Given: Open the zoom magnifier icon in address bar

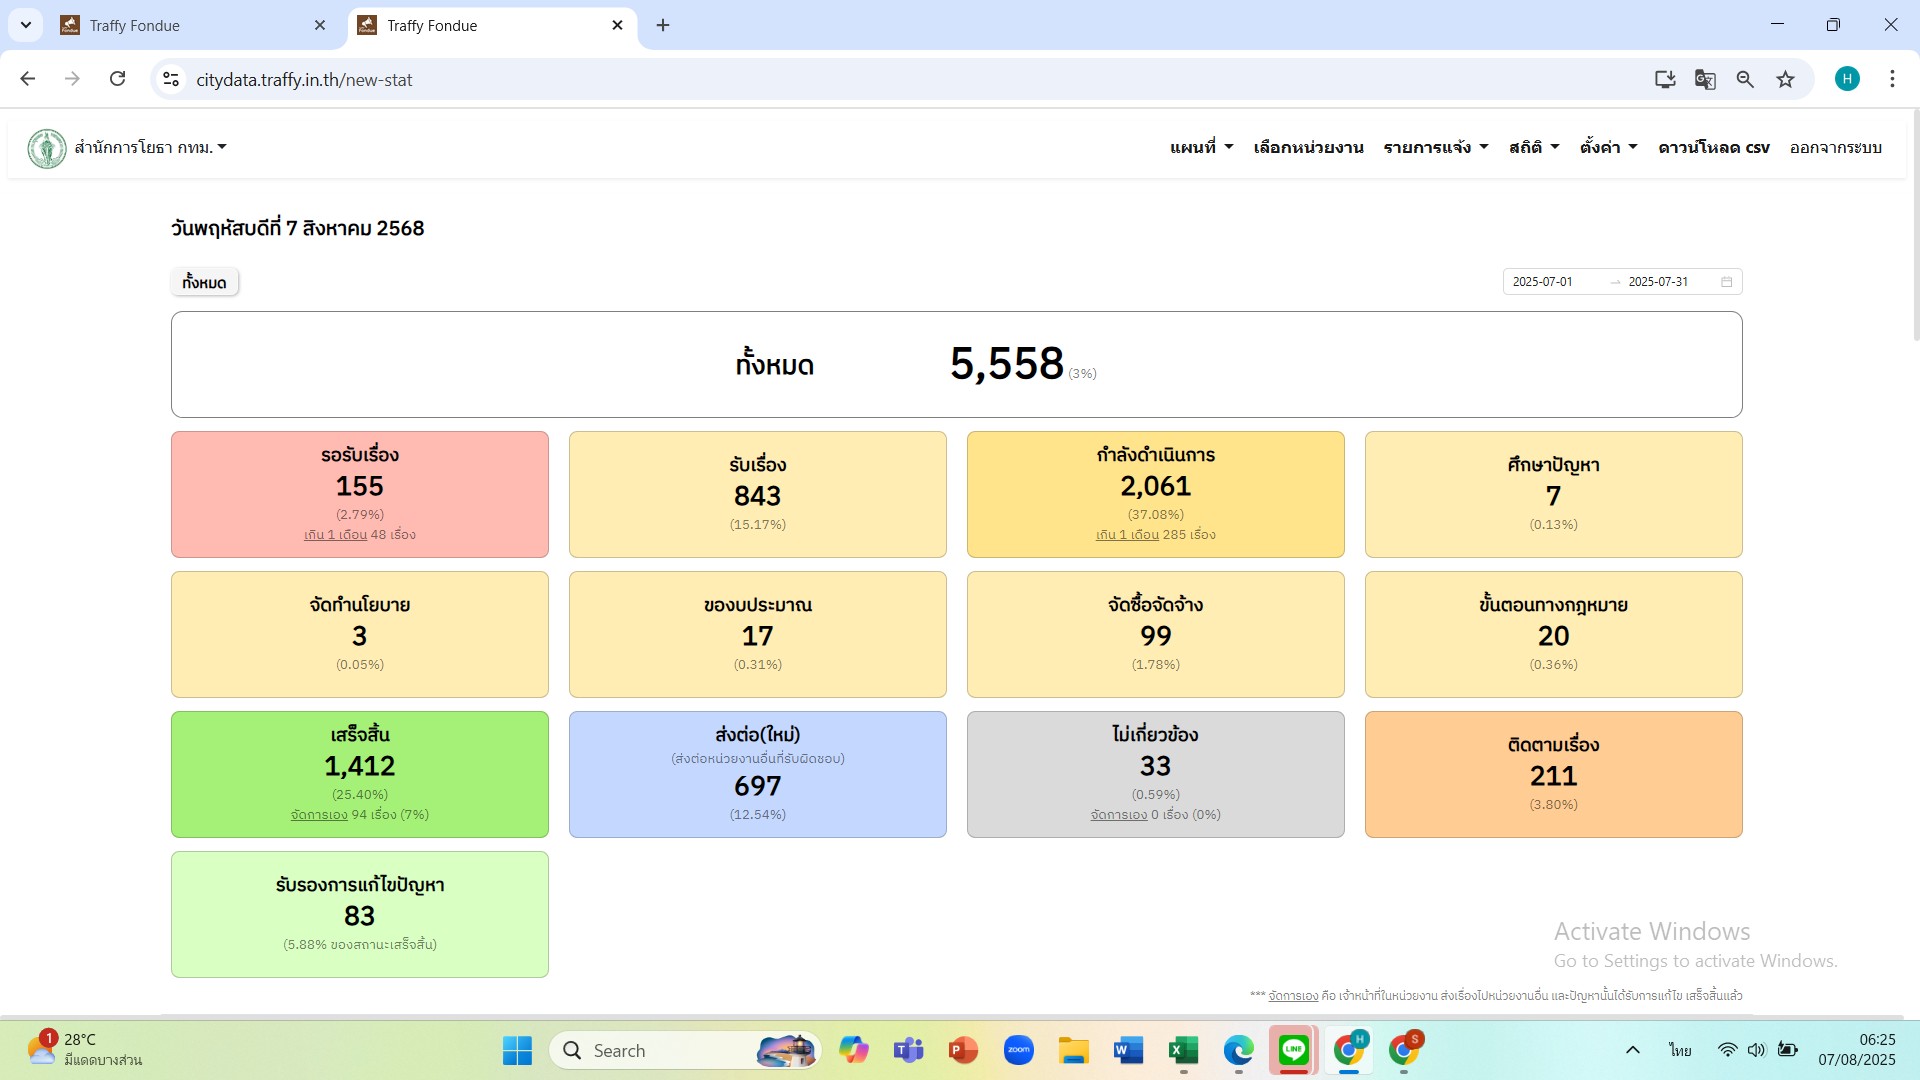Looking at the screenshot, I should (1745, 79).
